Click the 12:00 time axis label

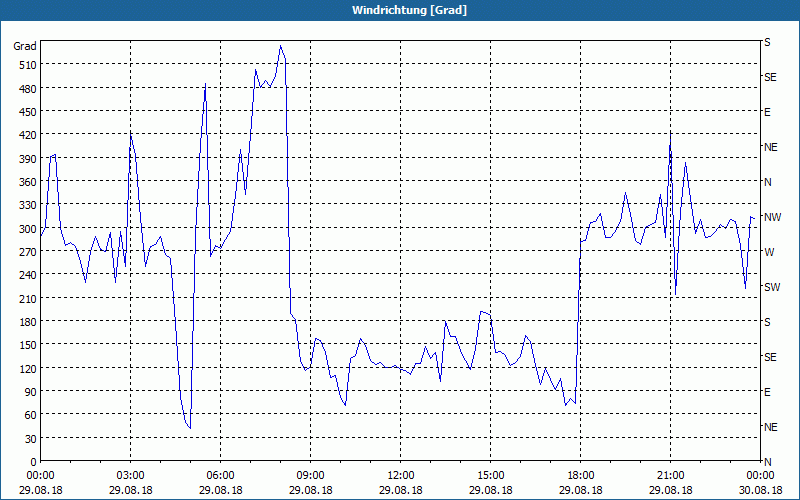point(401,476)
